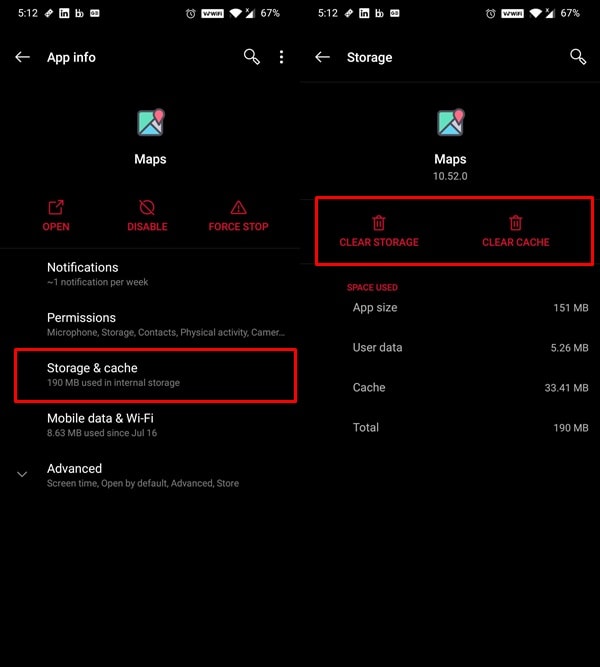Image resolution: width=600 pixels, height=667 pixels.
Task: Tap LinkedIn notification icon in right status bar
Action: coord(364,13)
